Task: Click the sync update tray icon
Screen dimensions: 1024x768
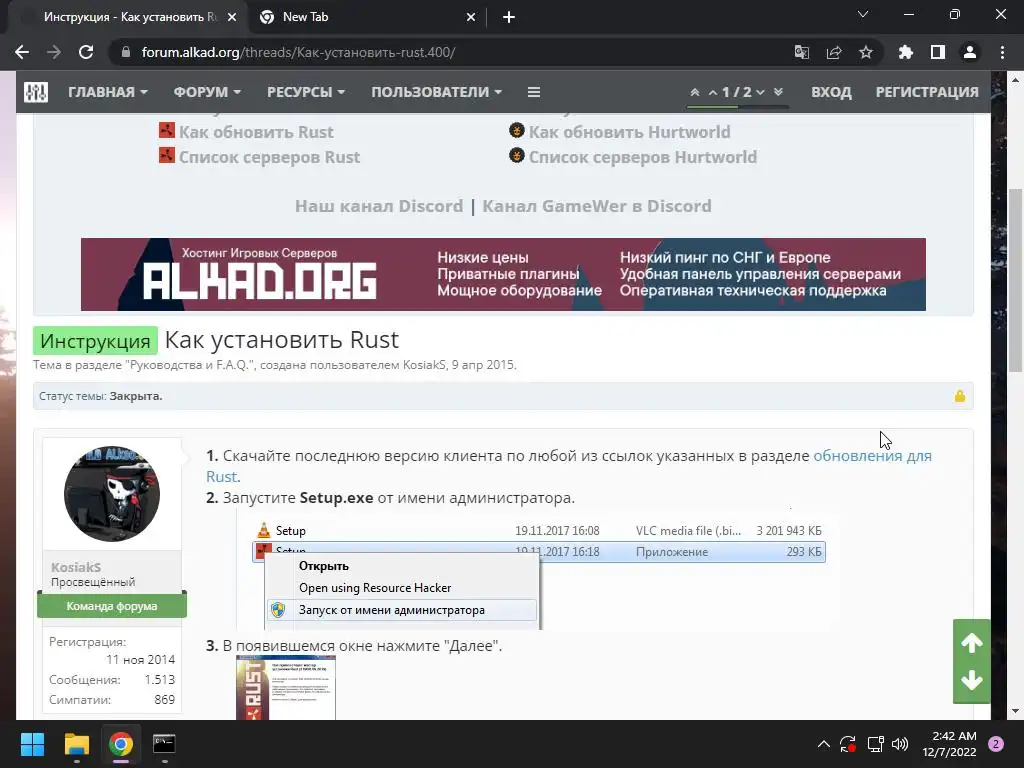Action: click(x=848, y=744)
